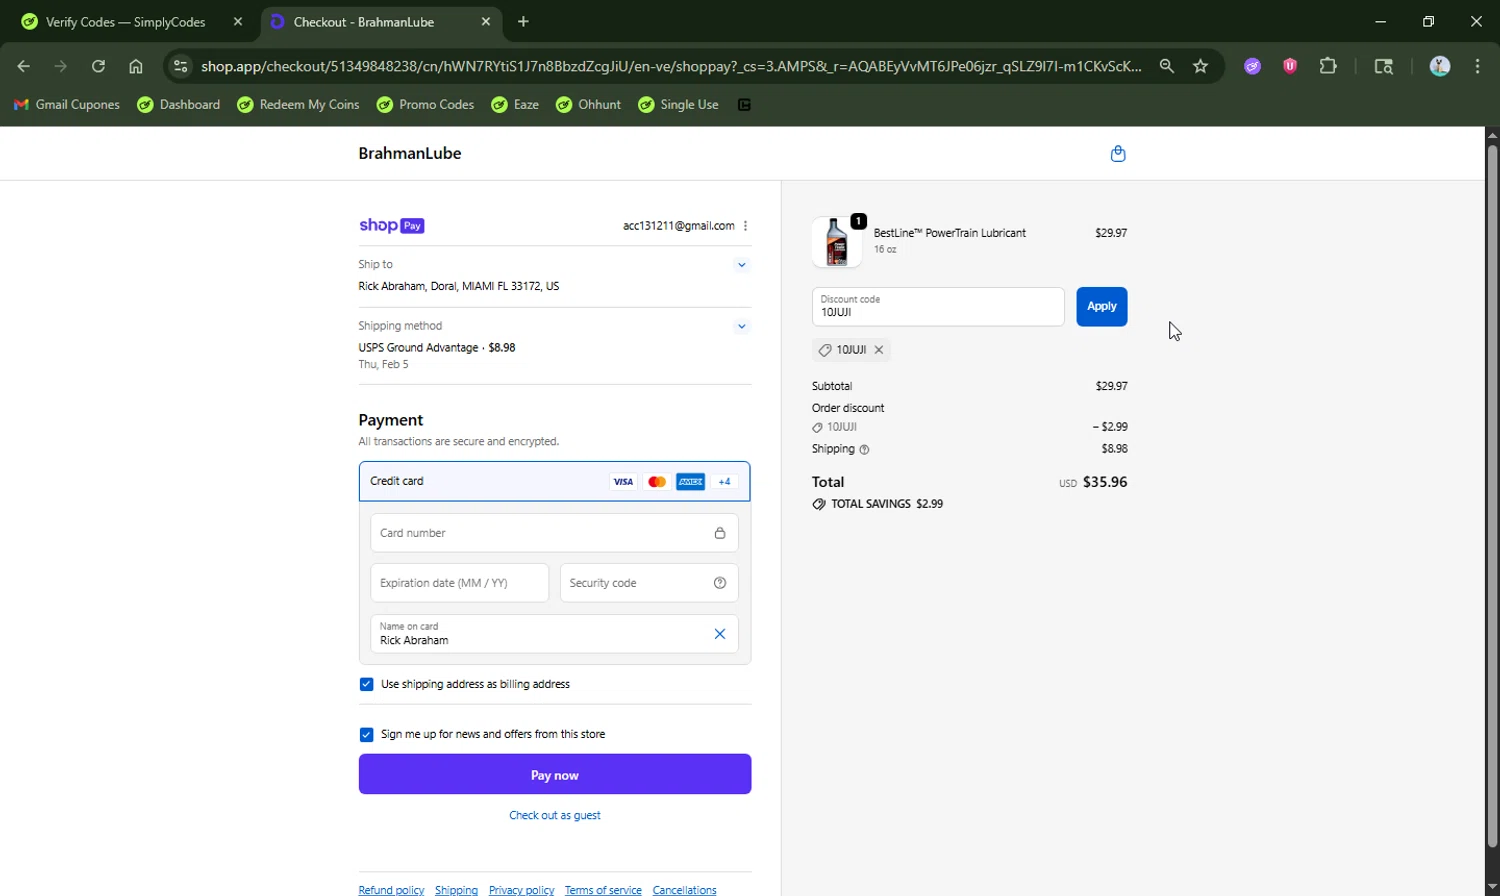The image size is (1500, 896).
Task: Click the site information icon in address bar
Action: coord(180,66)
